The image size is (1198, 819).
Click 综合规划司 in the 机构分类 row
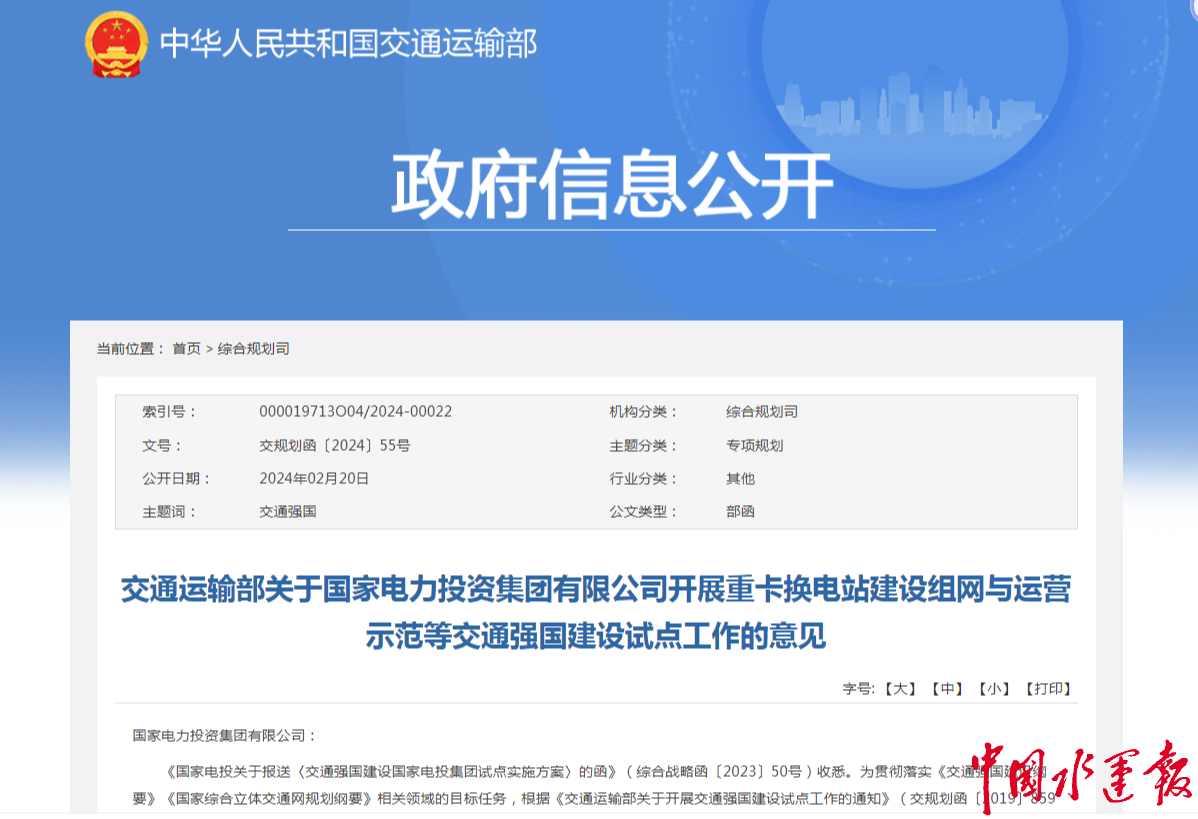tap(761, 412)
